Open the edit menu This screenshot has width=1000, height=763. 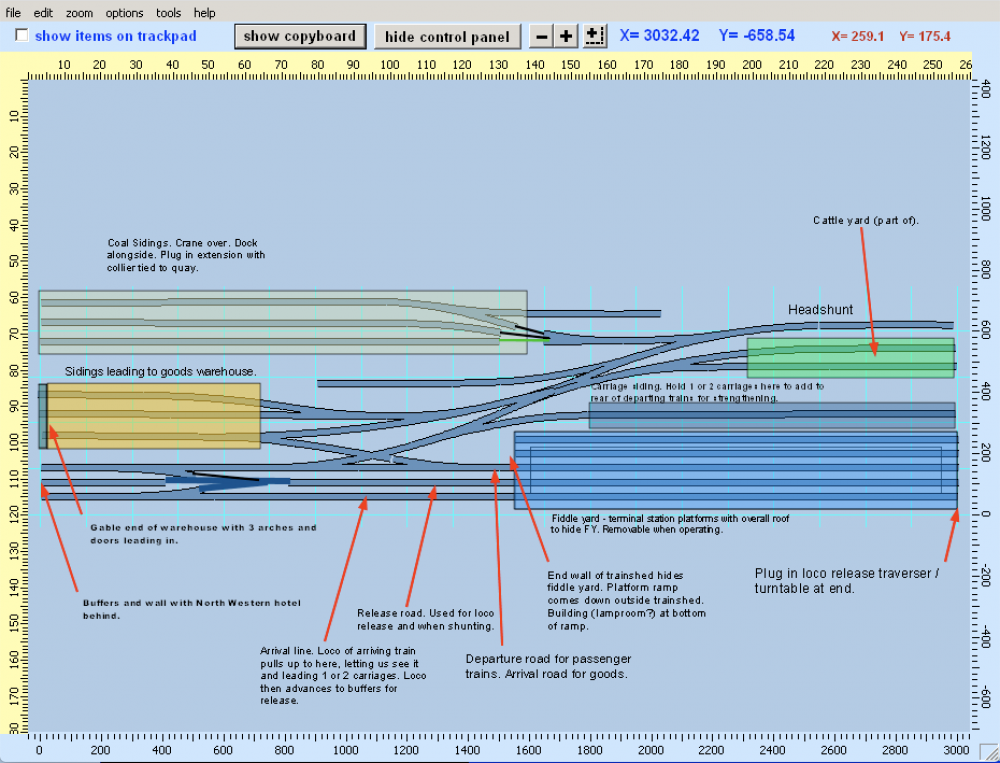[x=43, y=13]
